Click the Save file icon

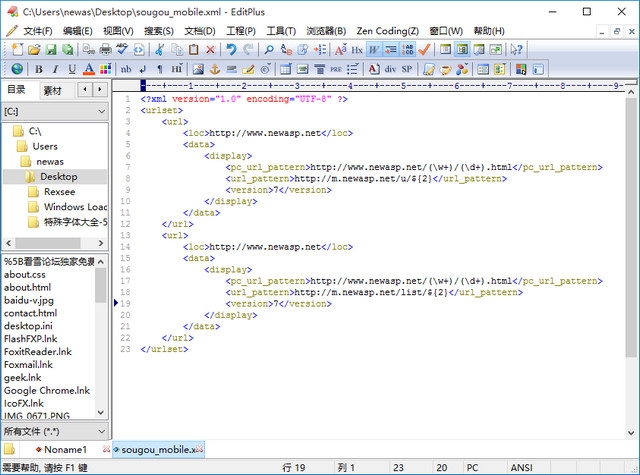click(x=51, y=49)
